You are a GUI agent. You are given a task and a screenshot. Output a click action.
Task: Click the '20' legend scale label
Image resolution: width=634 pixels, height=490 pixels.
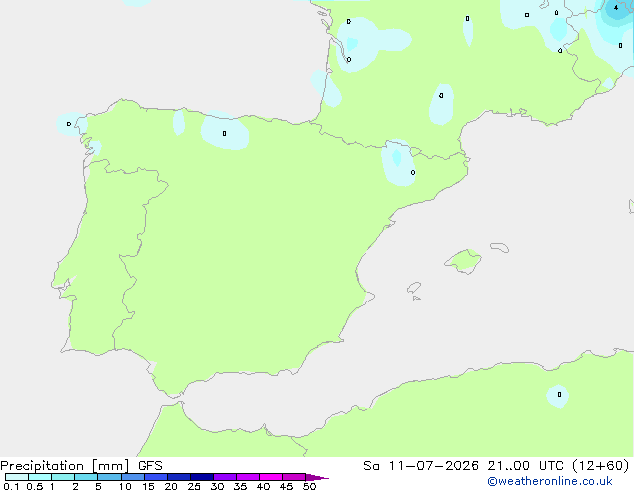(x=171, y=486)
